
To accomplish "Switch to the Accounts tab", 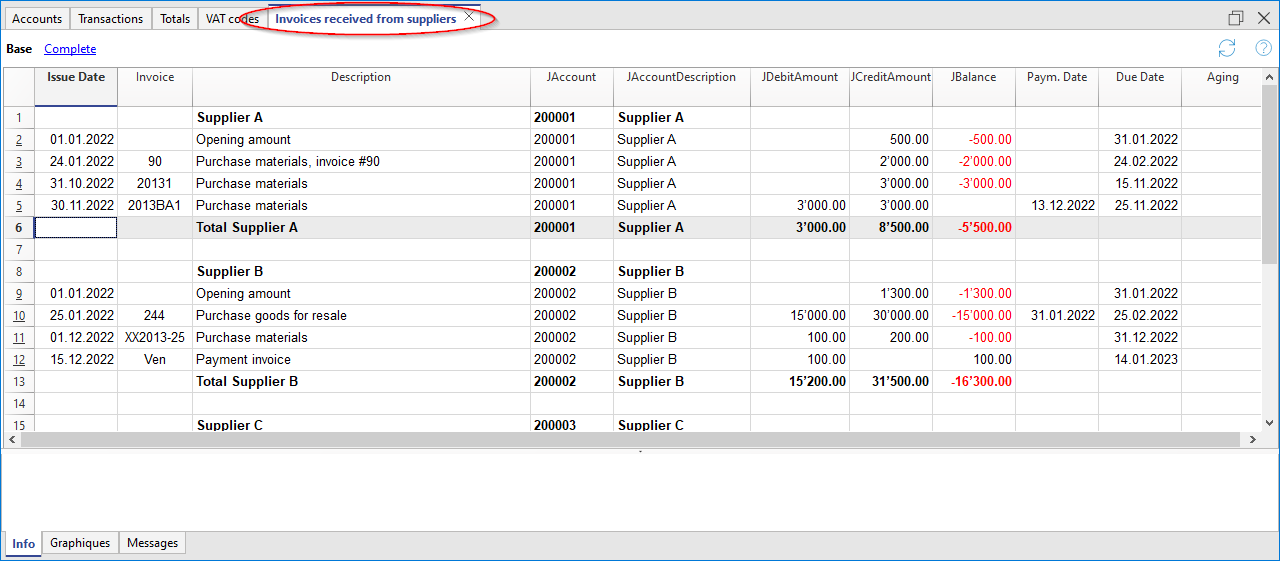I will [x=37, y=19].
